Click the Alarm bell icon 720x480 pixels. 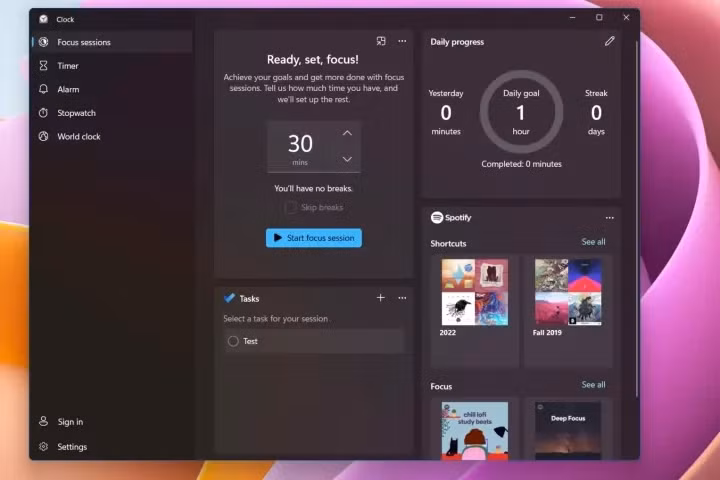(44, 89)
